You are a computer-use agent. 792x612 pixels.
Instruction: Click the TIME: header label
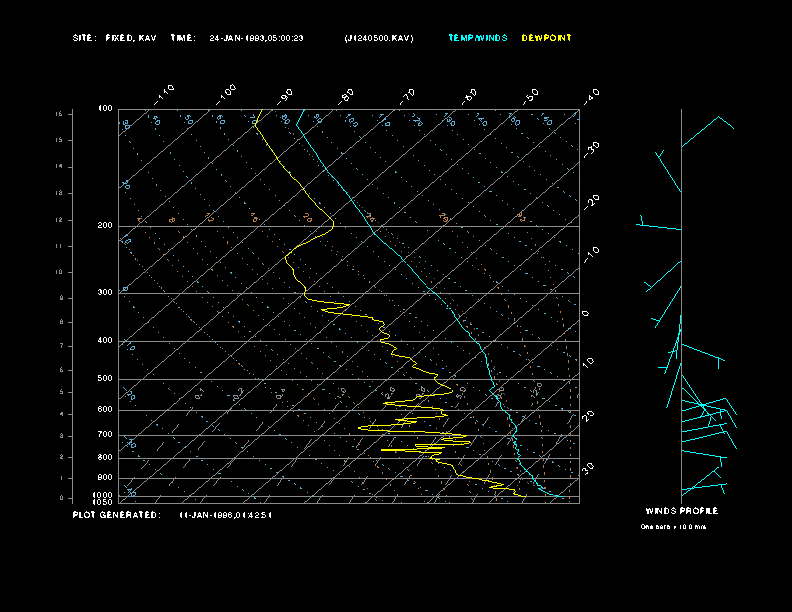pos(183,38)
